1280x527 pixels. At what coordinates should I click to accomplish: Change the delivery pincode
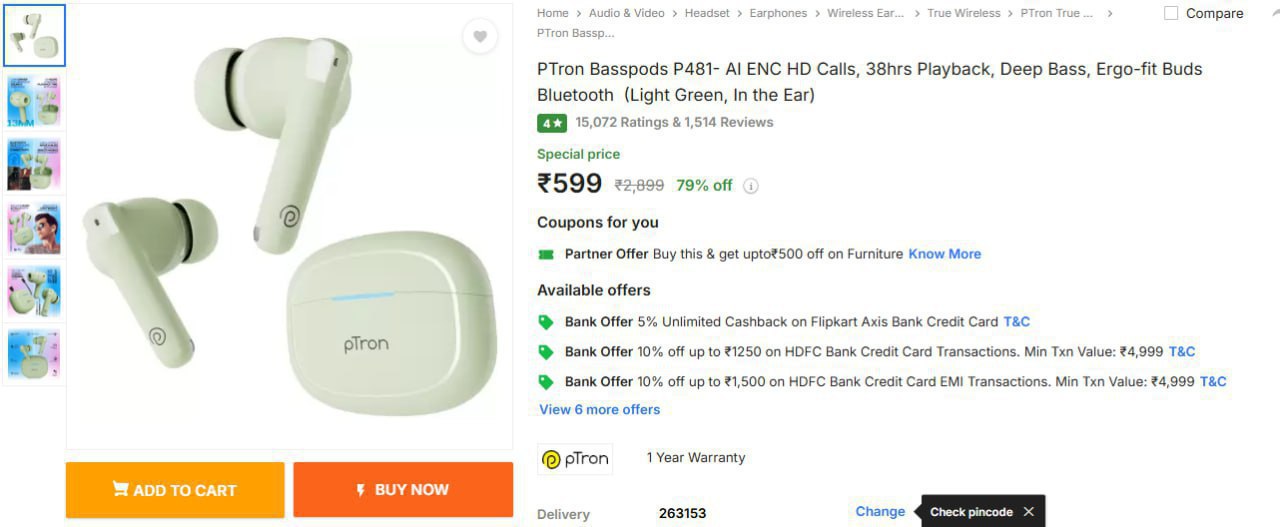(x=880, y=511)
